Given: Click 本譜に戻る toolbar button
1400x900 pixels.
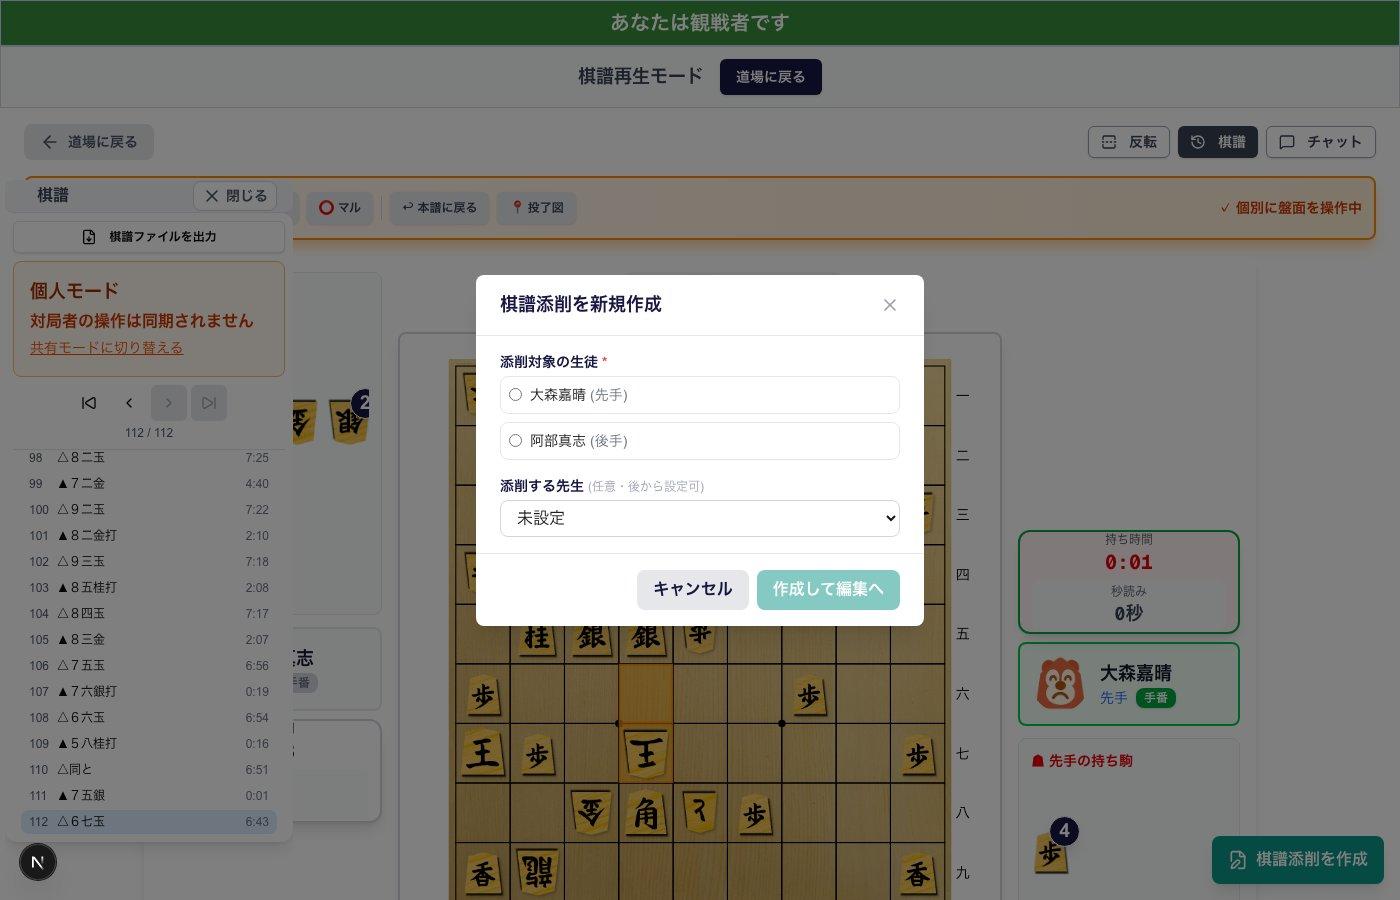Looking at the screenshot, I should tap(439, 208).
